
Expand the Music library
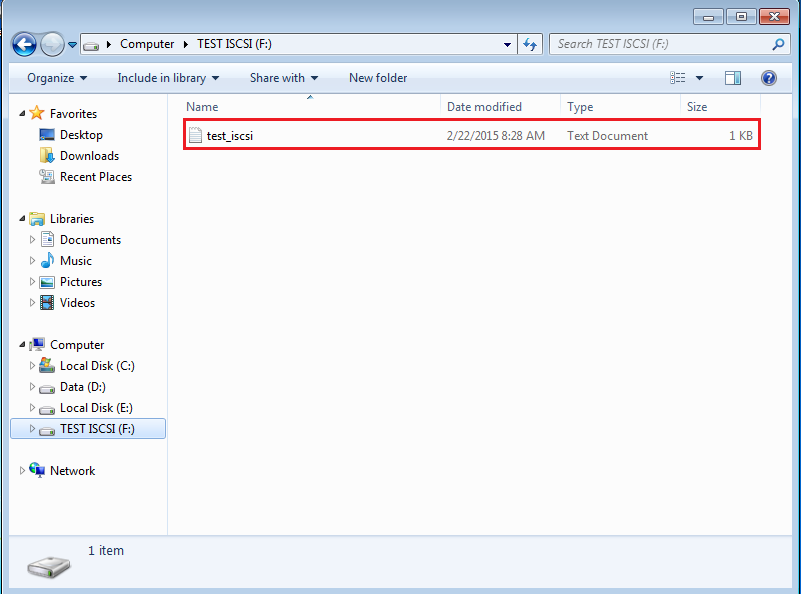click(32, 260)
